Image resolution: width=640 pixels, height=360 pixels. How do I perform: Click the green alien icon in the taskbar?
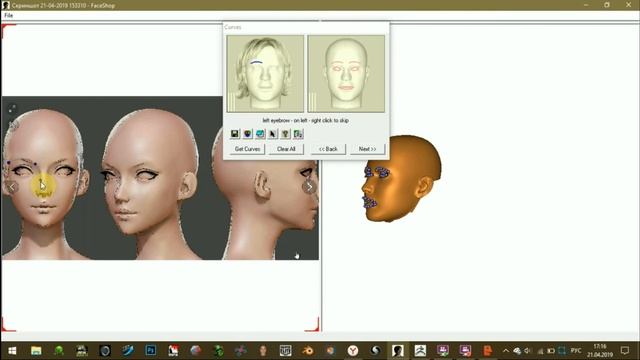click(x=59, y=351)
